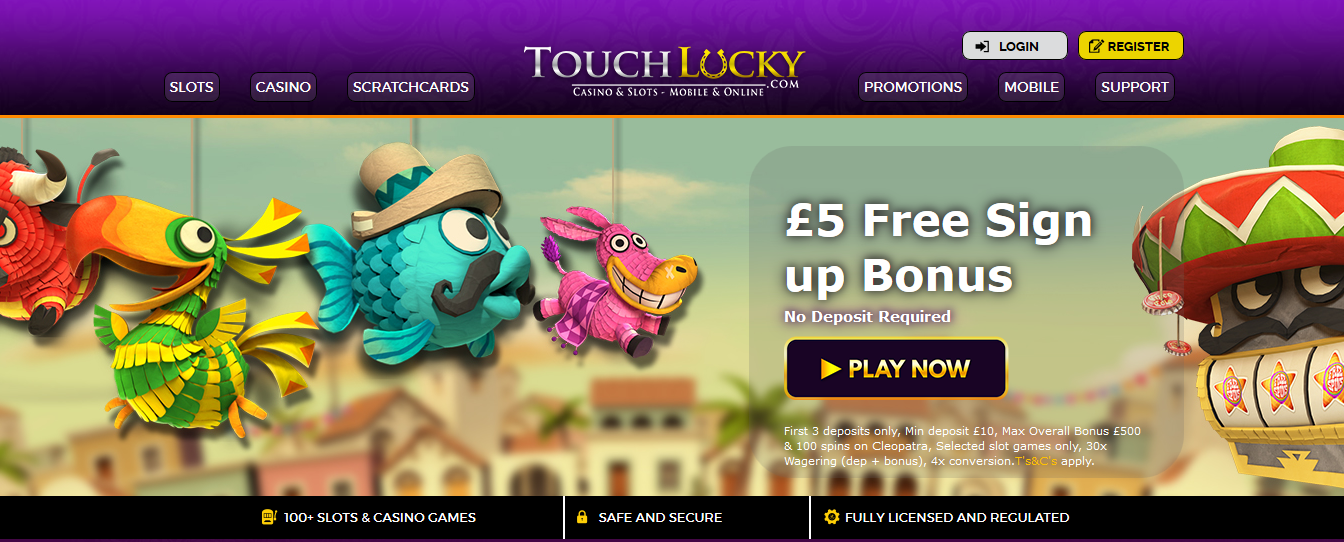The height and width of the screenshot is (542, 1344).
Task: Click the slot machine icon in bottom bar
Action: [268, 517]
